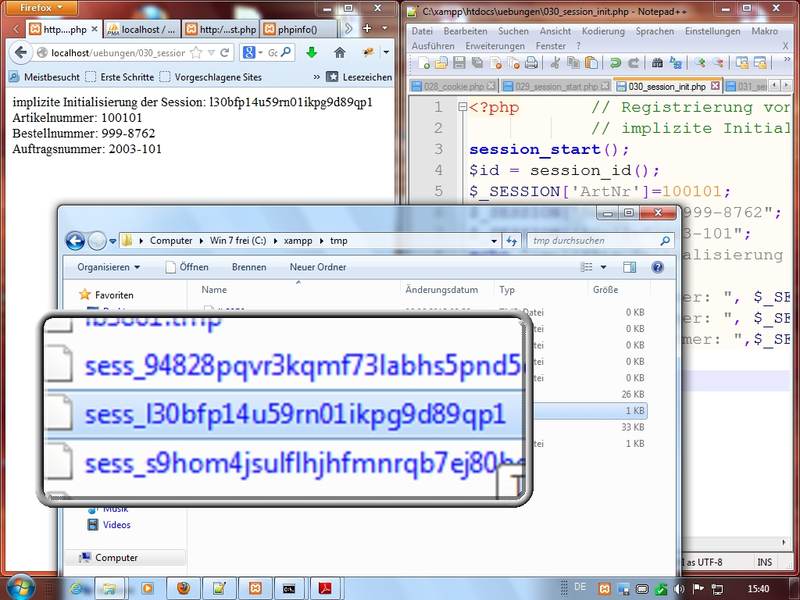The height and width of the screenshot is (600, 800).
Task: Click the reload icon in Firefox address bar
Action: (x=224, y=53)
